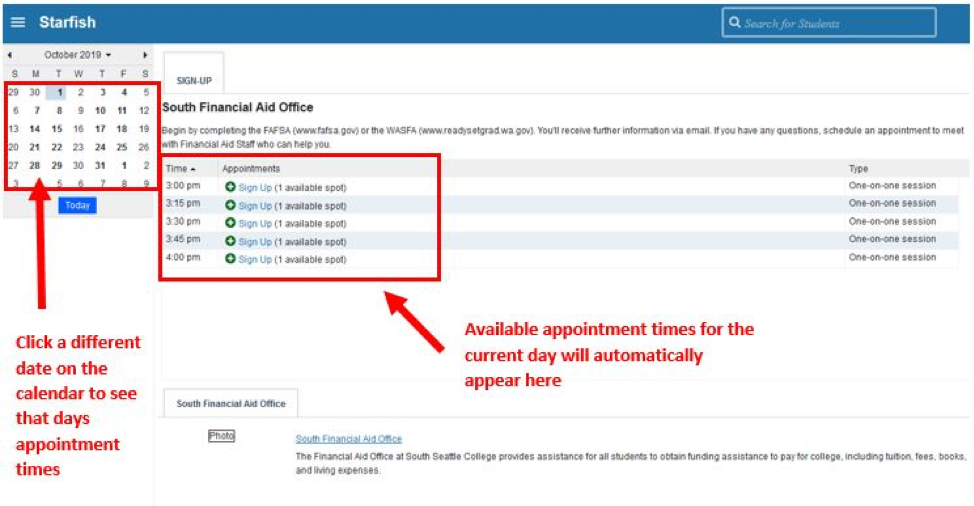Select October 7 on the calendar
Image resolution: width=974 pixels, height=506 pixels.
pos(37,111)
